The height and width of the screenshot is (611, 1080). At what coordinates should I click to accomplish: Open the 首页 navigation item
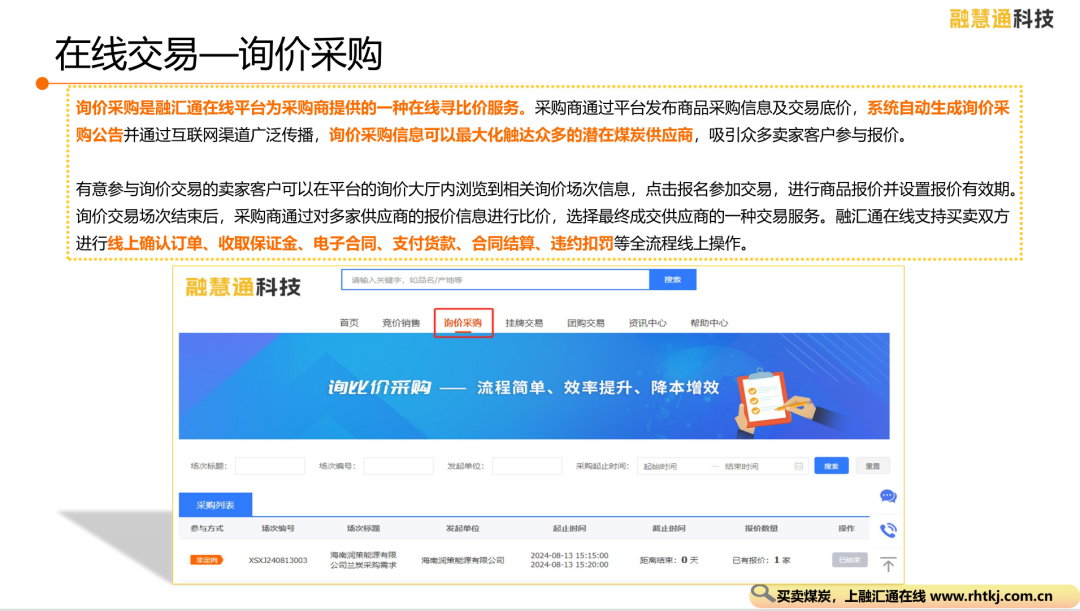tap(349, 322)
